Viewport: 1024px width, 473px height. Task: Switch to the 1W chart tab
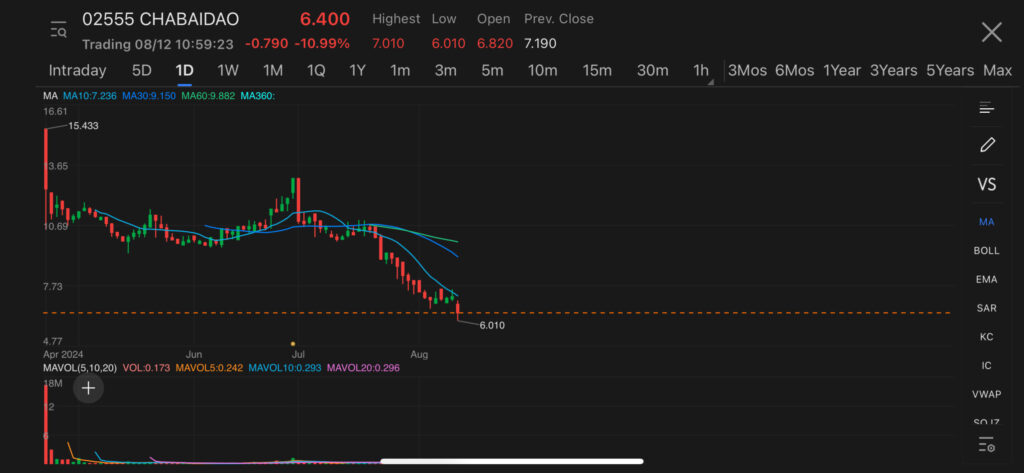point(228,71)
